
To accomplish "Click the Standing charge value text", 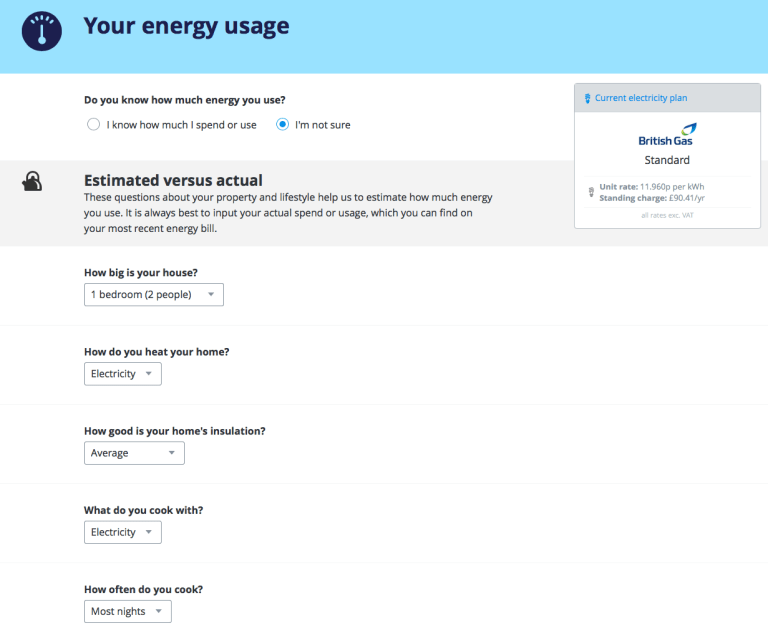I will click(x=652, y=198).
